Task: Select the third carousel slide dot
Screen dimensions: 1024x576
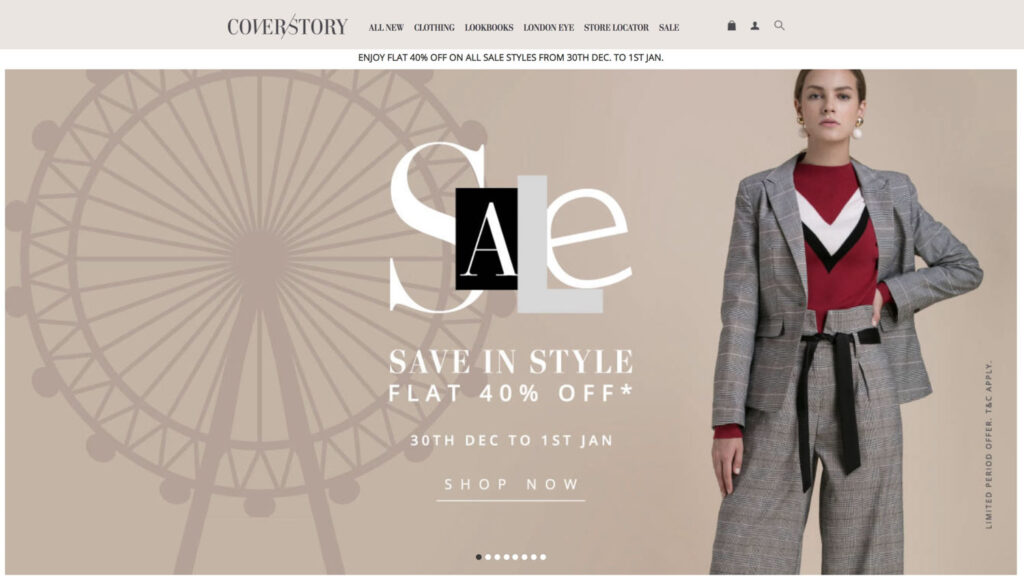Action: (x=497, y=557)
